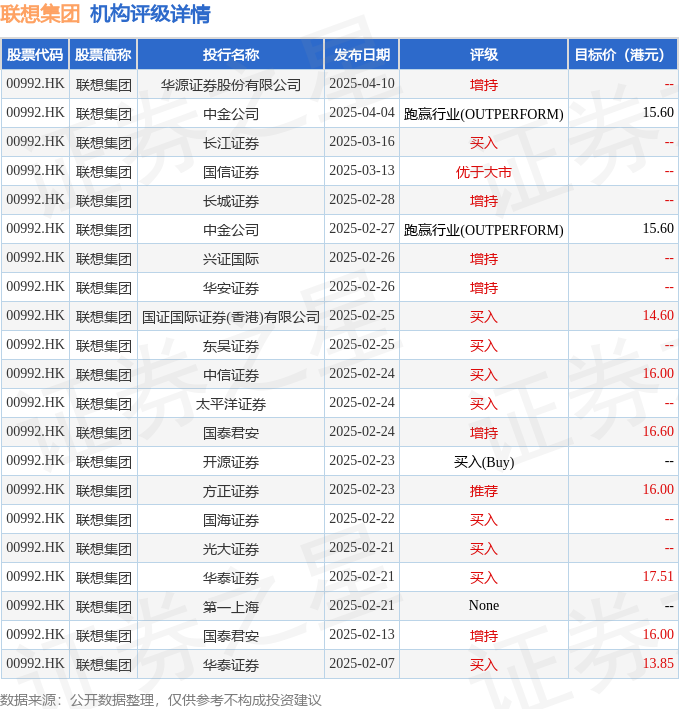Click the 发布日期 column header
This screenshot has height=709, width=679.
point(362,55)
